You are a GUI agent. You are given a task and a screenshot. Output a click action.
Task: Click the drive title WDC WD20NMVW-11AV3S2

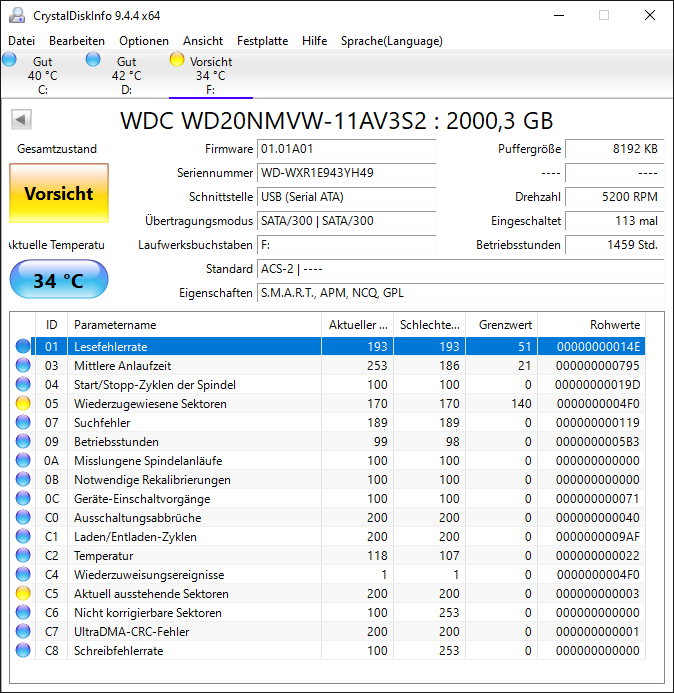tap(273, 121)
